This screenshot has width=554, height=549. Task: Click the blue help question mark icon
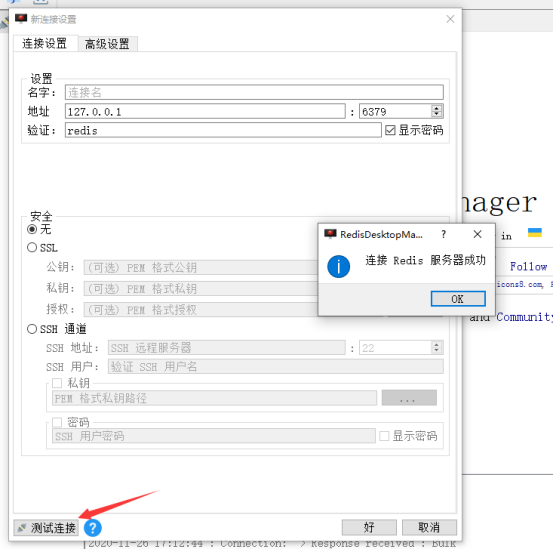click(93, 528)
